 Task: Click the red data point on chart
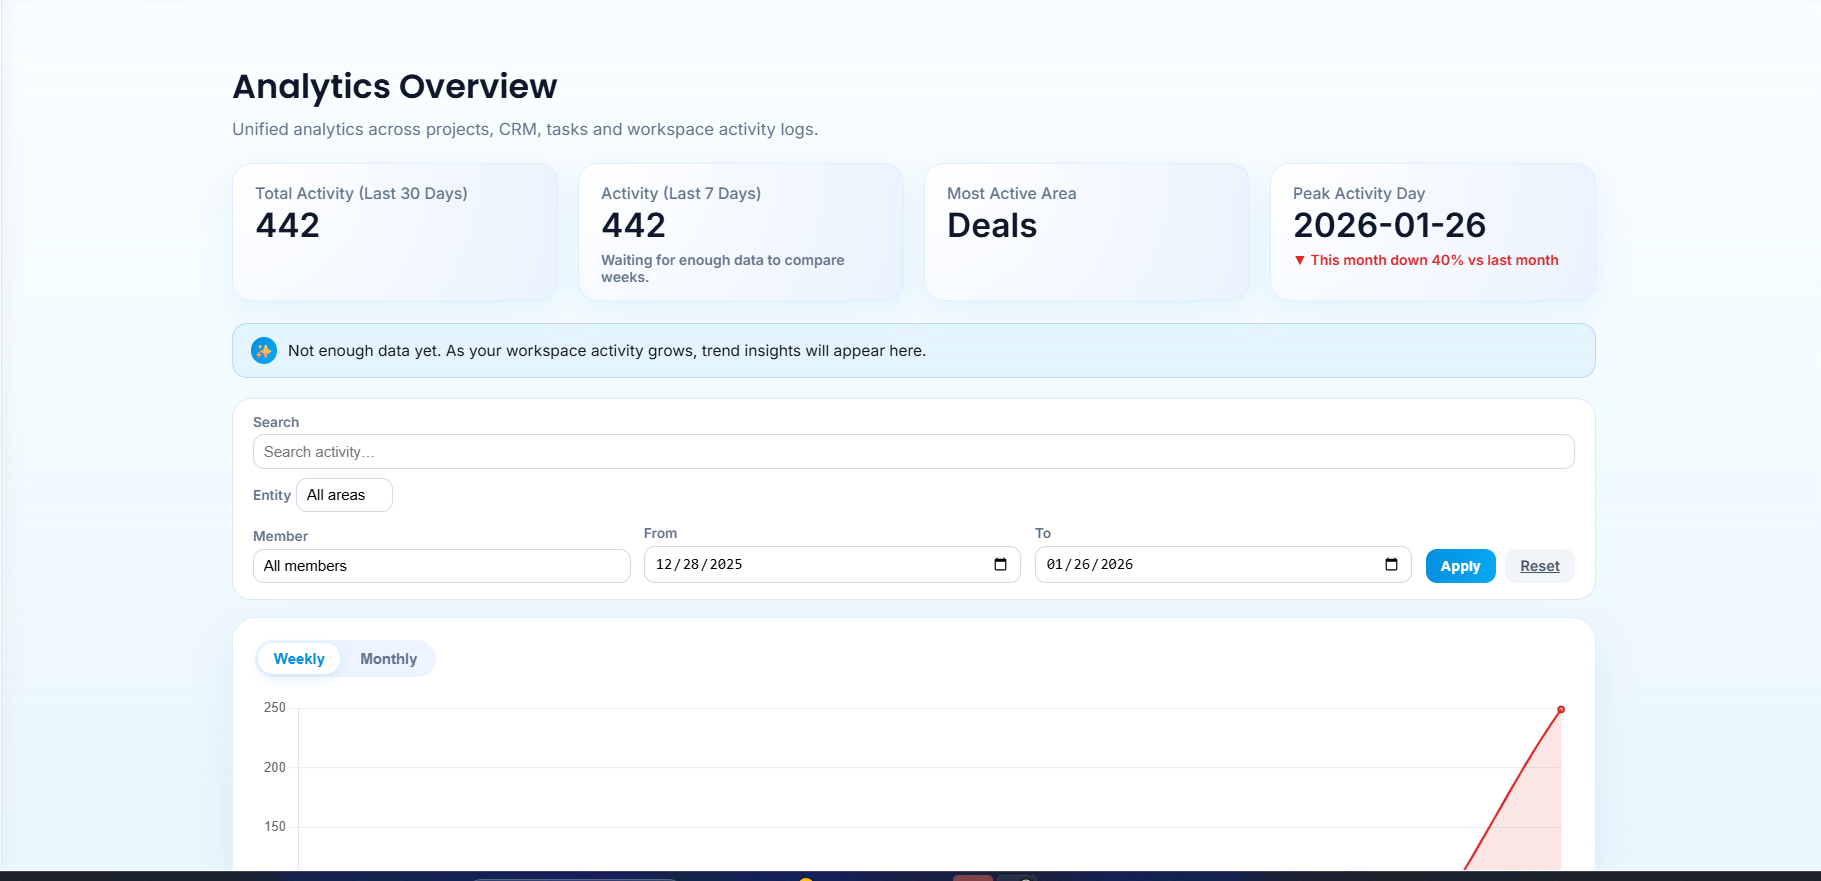(x=1560, y=710)
